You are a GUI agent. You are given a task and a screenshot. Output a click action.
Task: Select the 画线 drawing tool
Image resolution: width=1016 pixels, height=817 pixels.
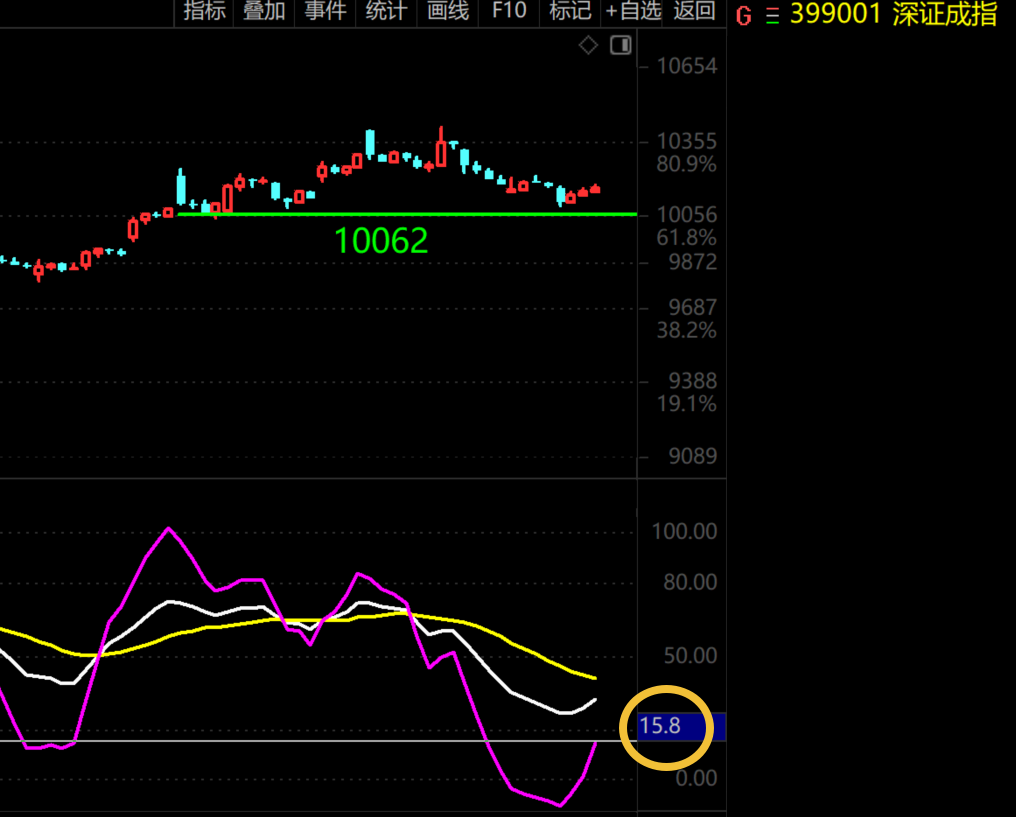[x=448, y=11]
